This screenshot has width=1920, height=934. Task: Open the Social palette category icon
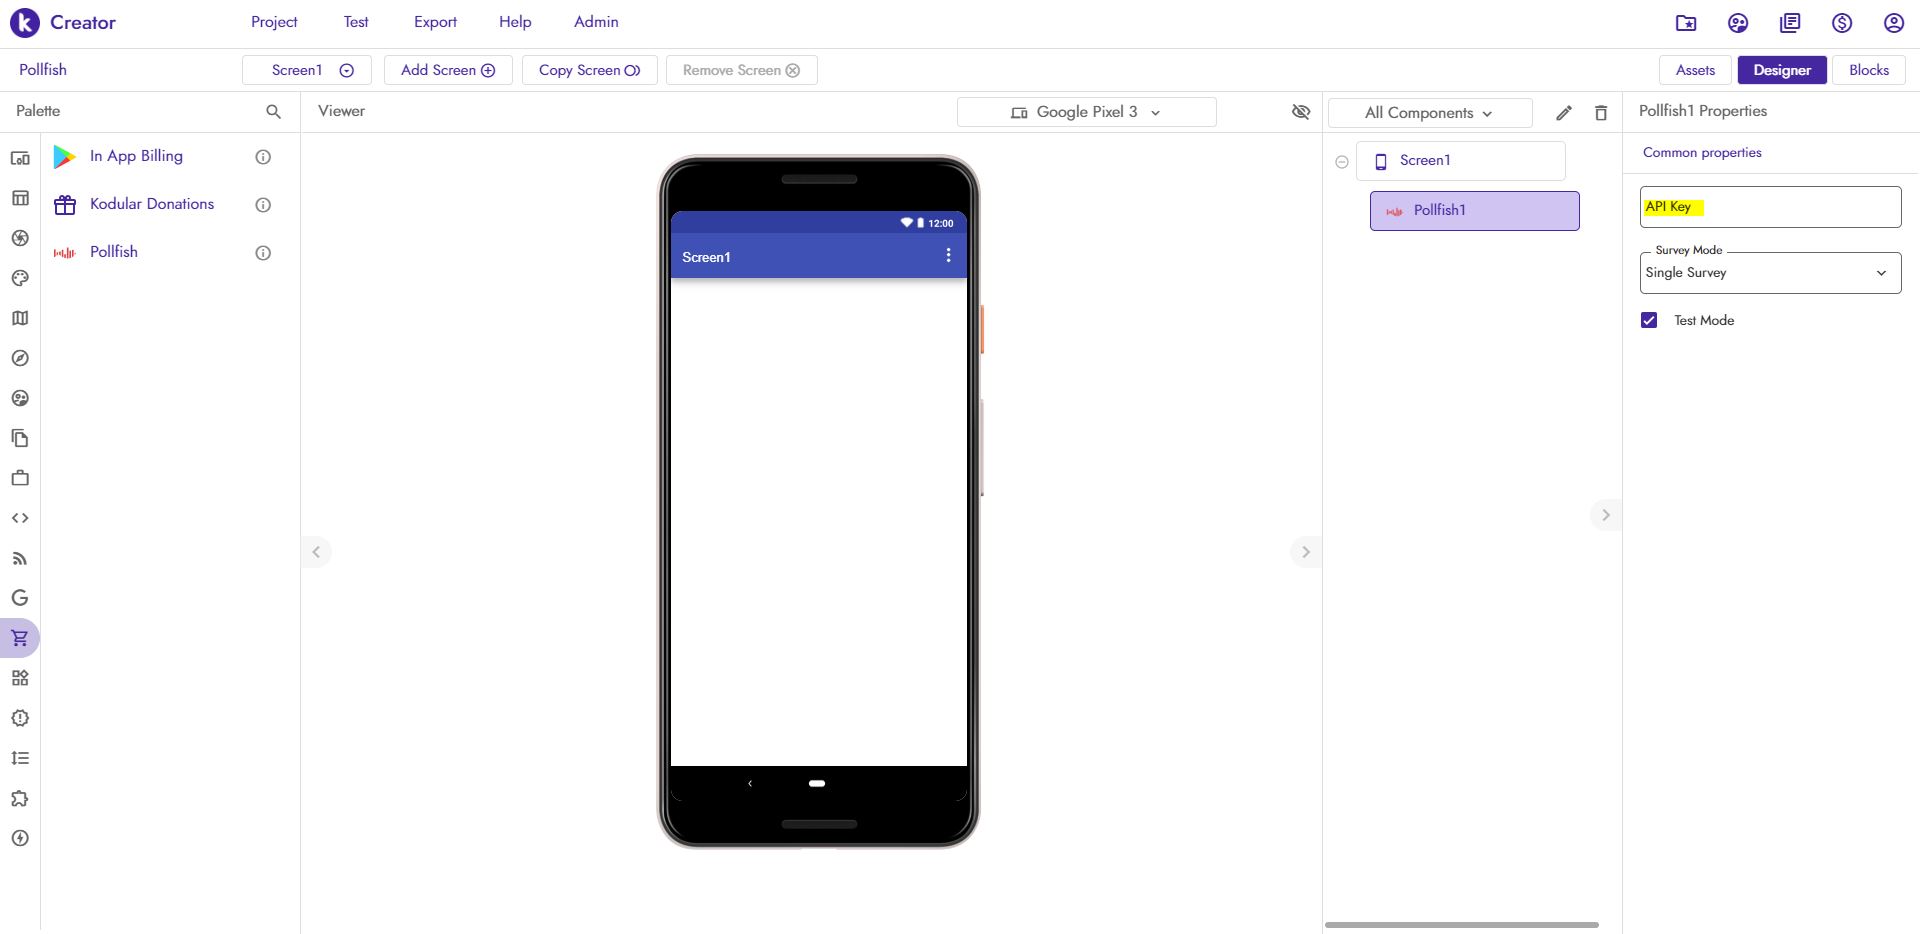(x=20, y=398)
